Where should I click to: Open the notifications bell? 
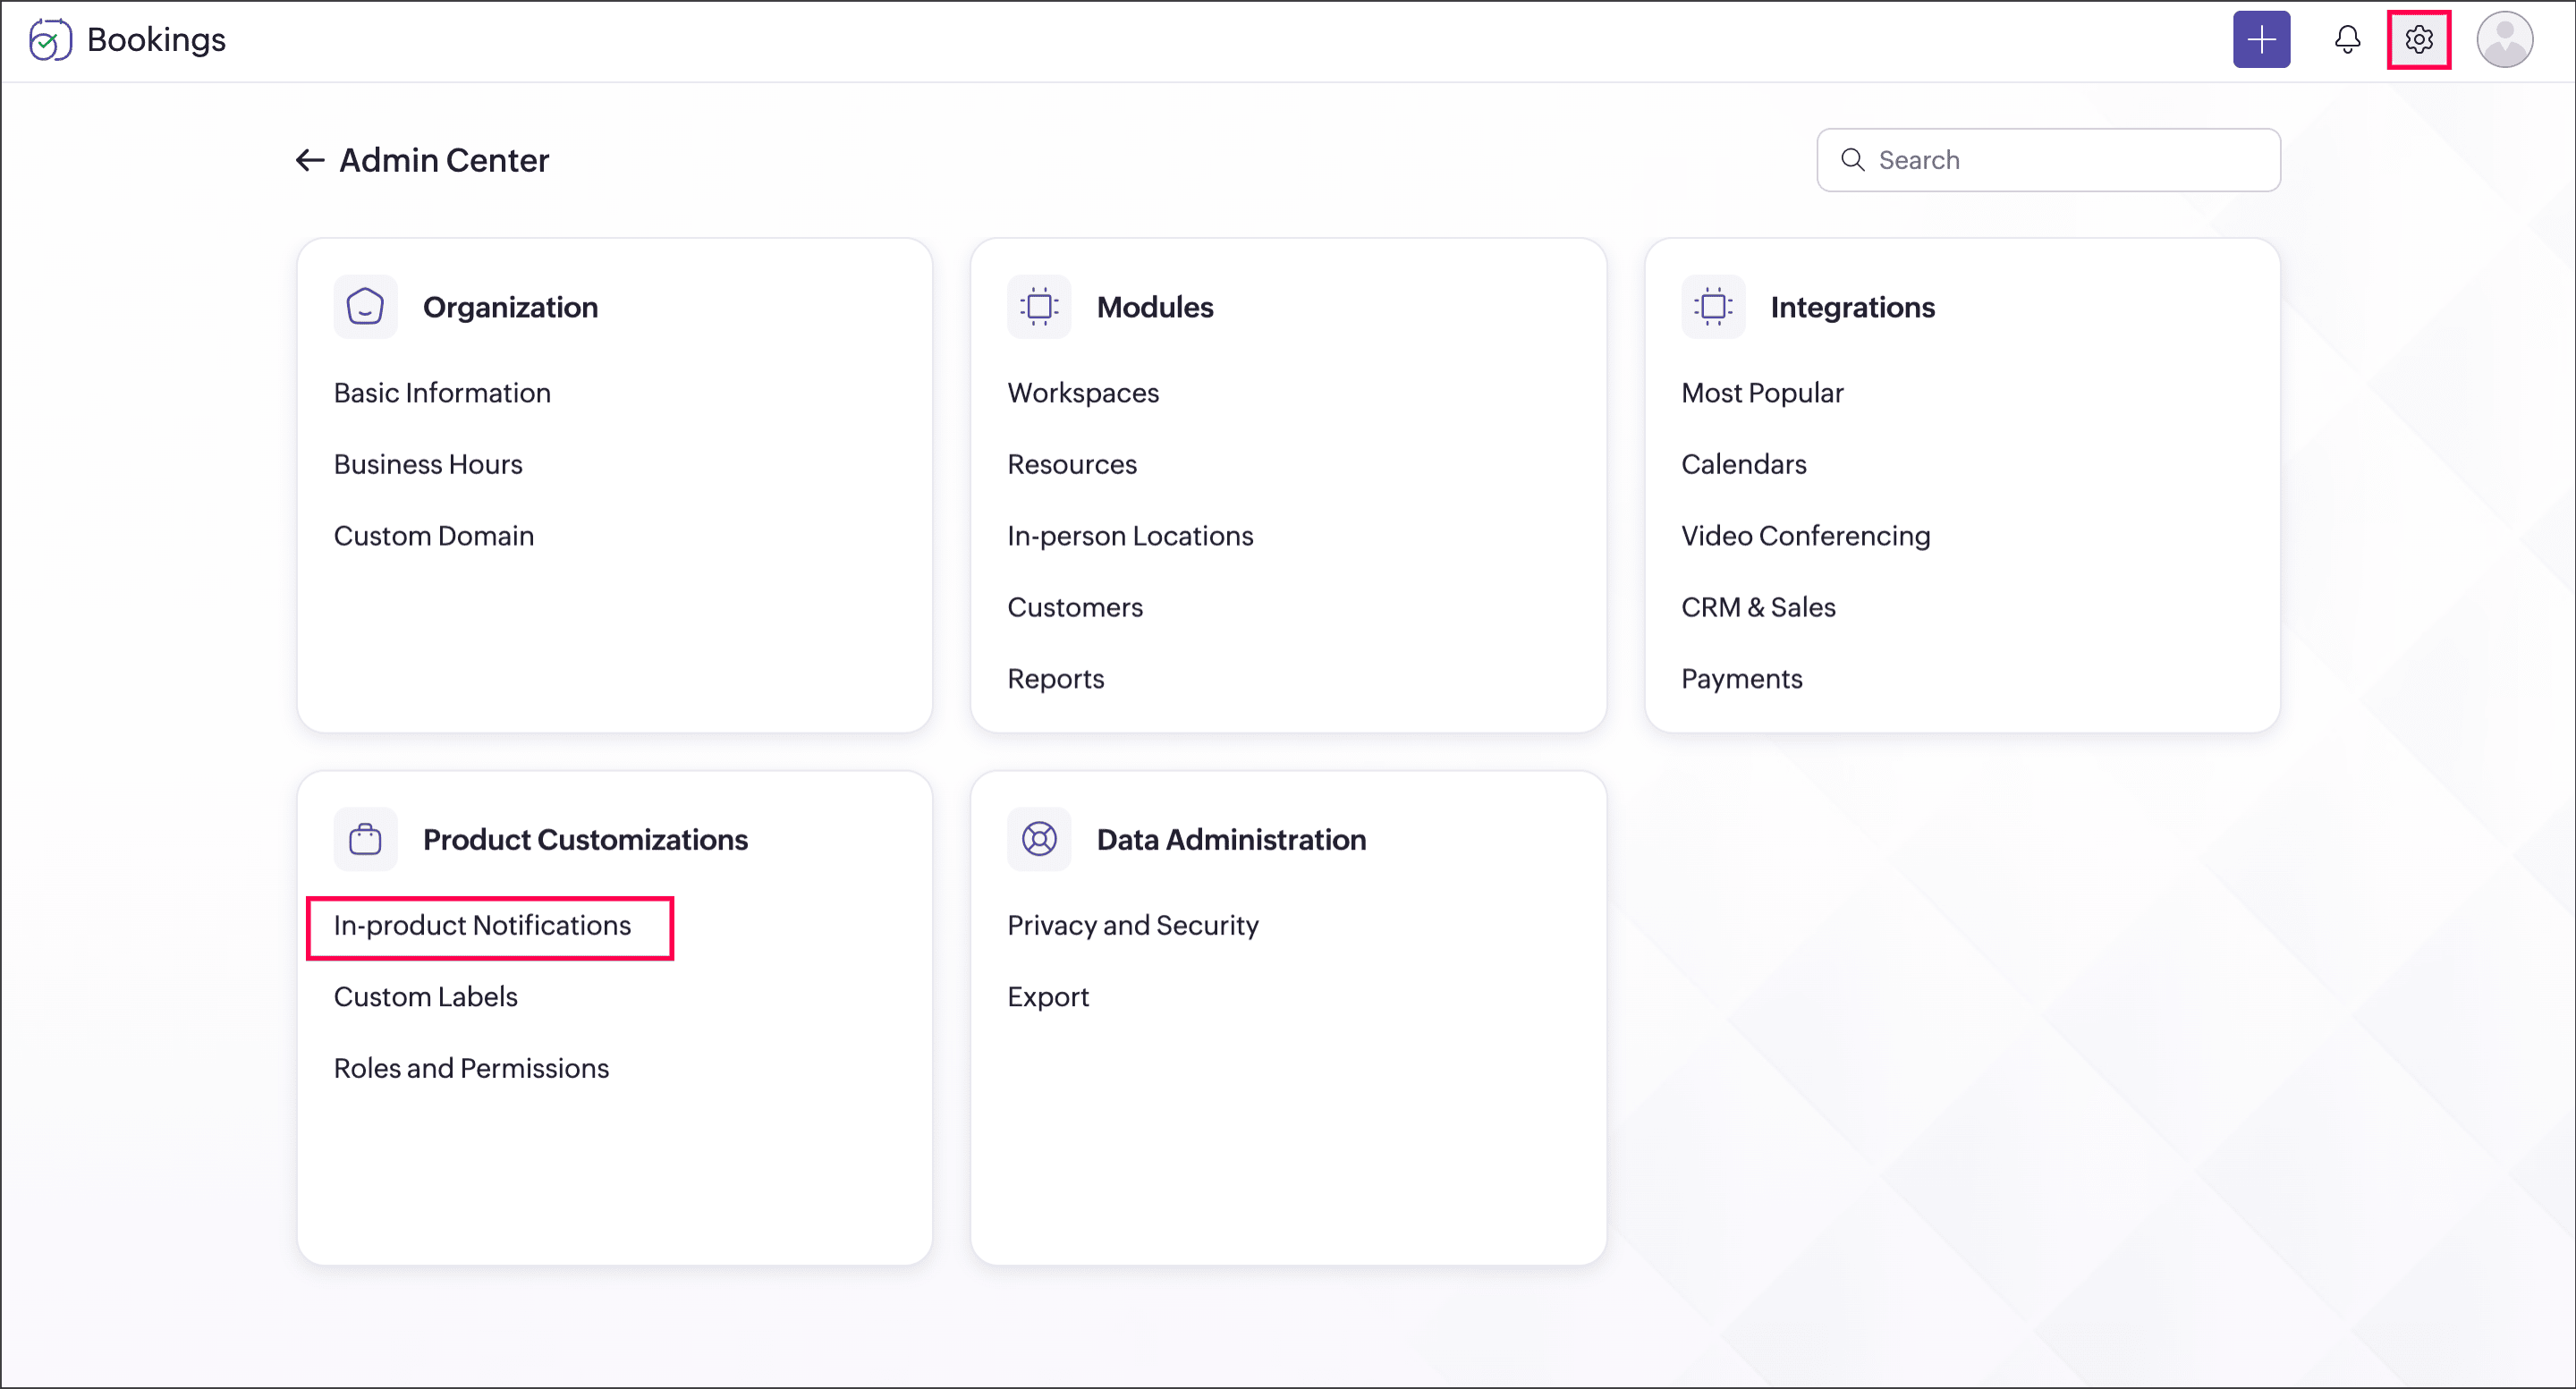coord(2346,40)
